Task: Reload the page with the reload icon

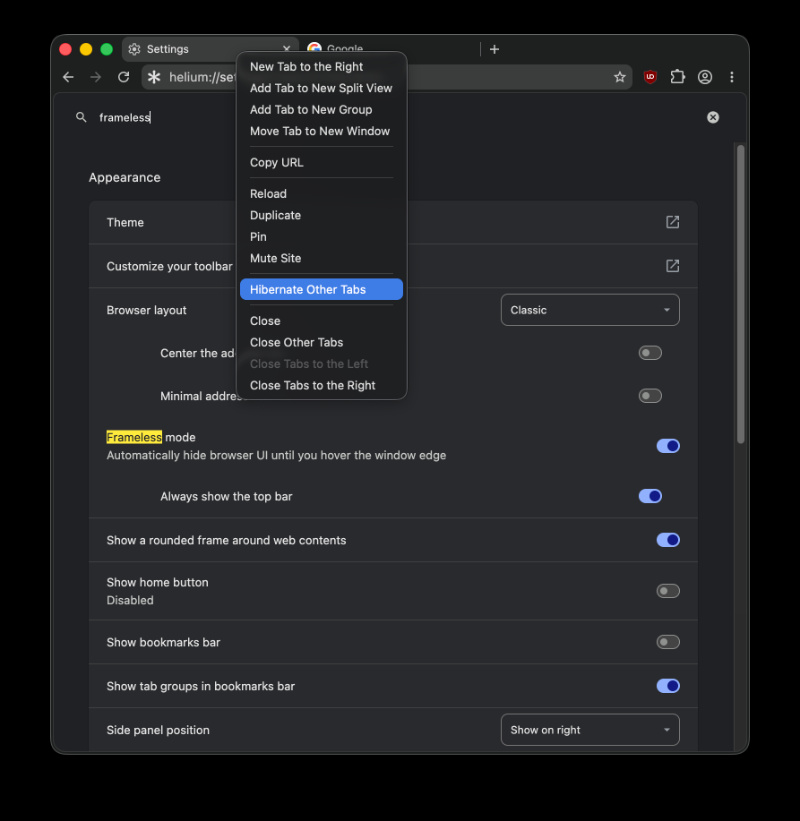Action: coord(124,77)
